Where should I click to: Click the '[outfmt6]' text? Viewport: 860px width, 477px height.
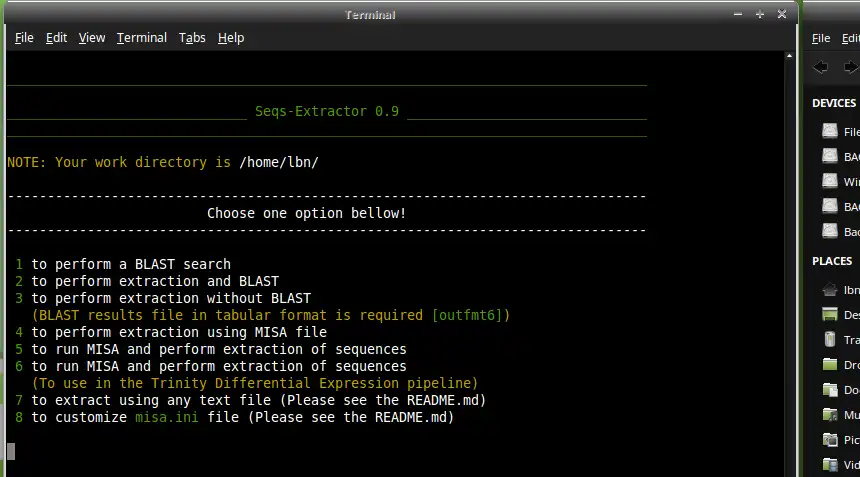467,315
